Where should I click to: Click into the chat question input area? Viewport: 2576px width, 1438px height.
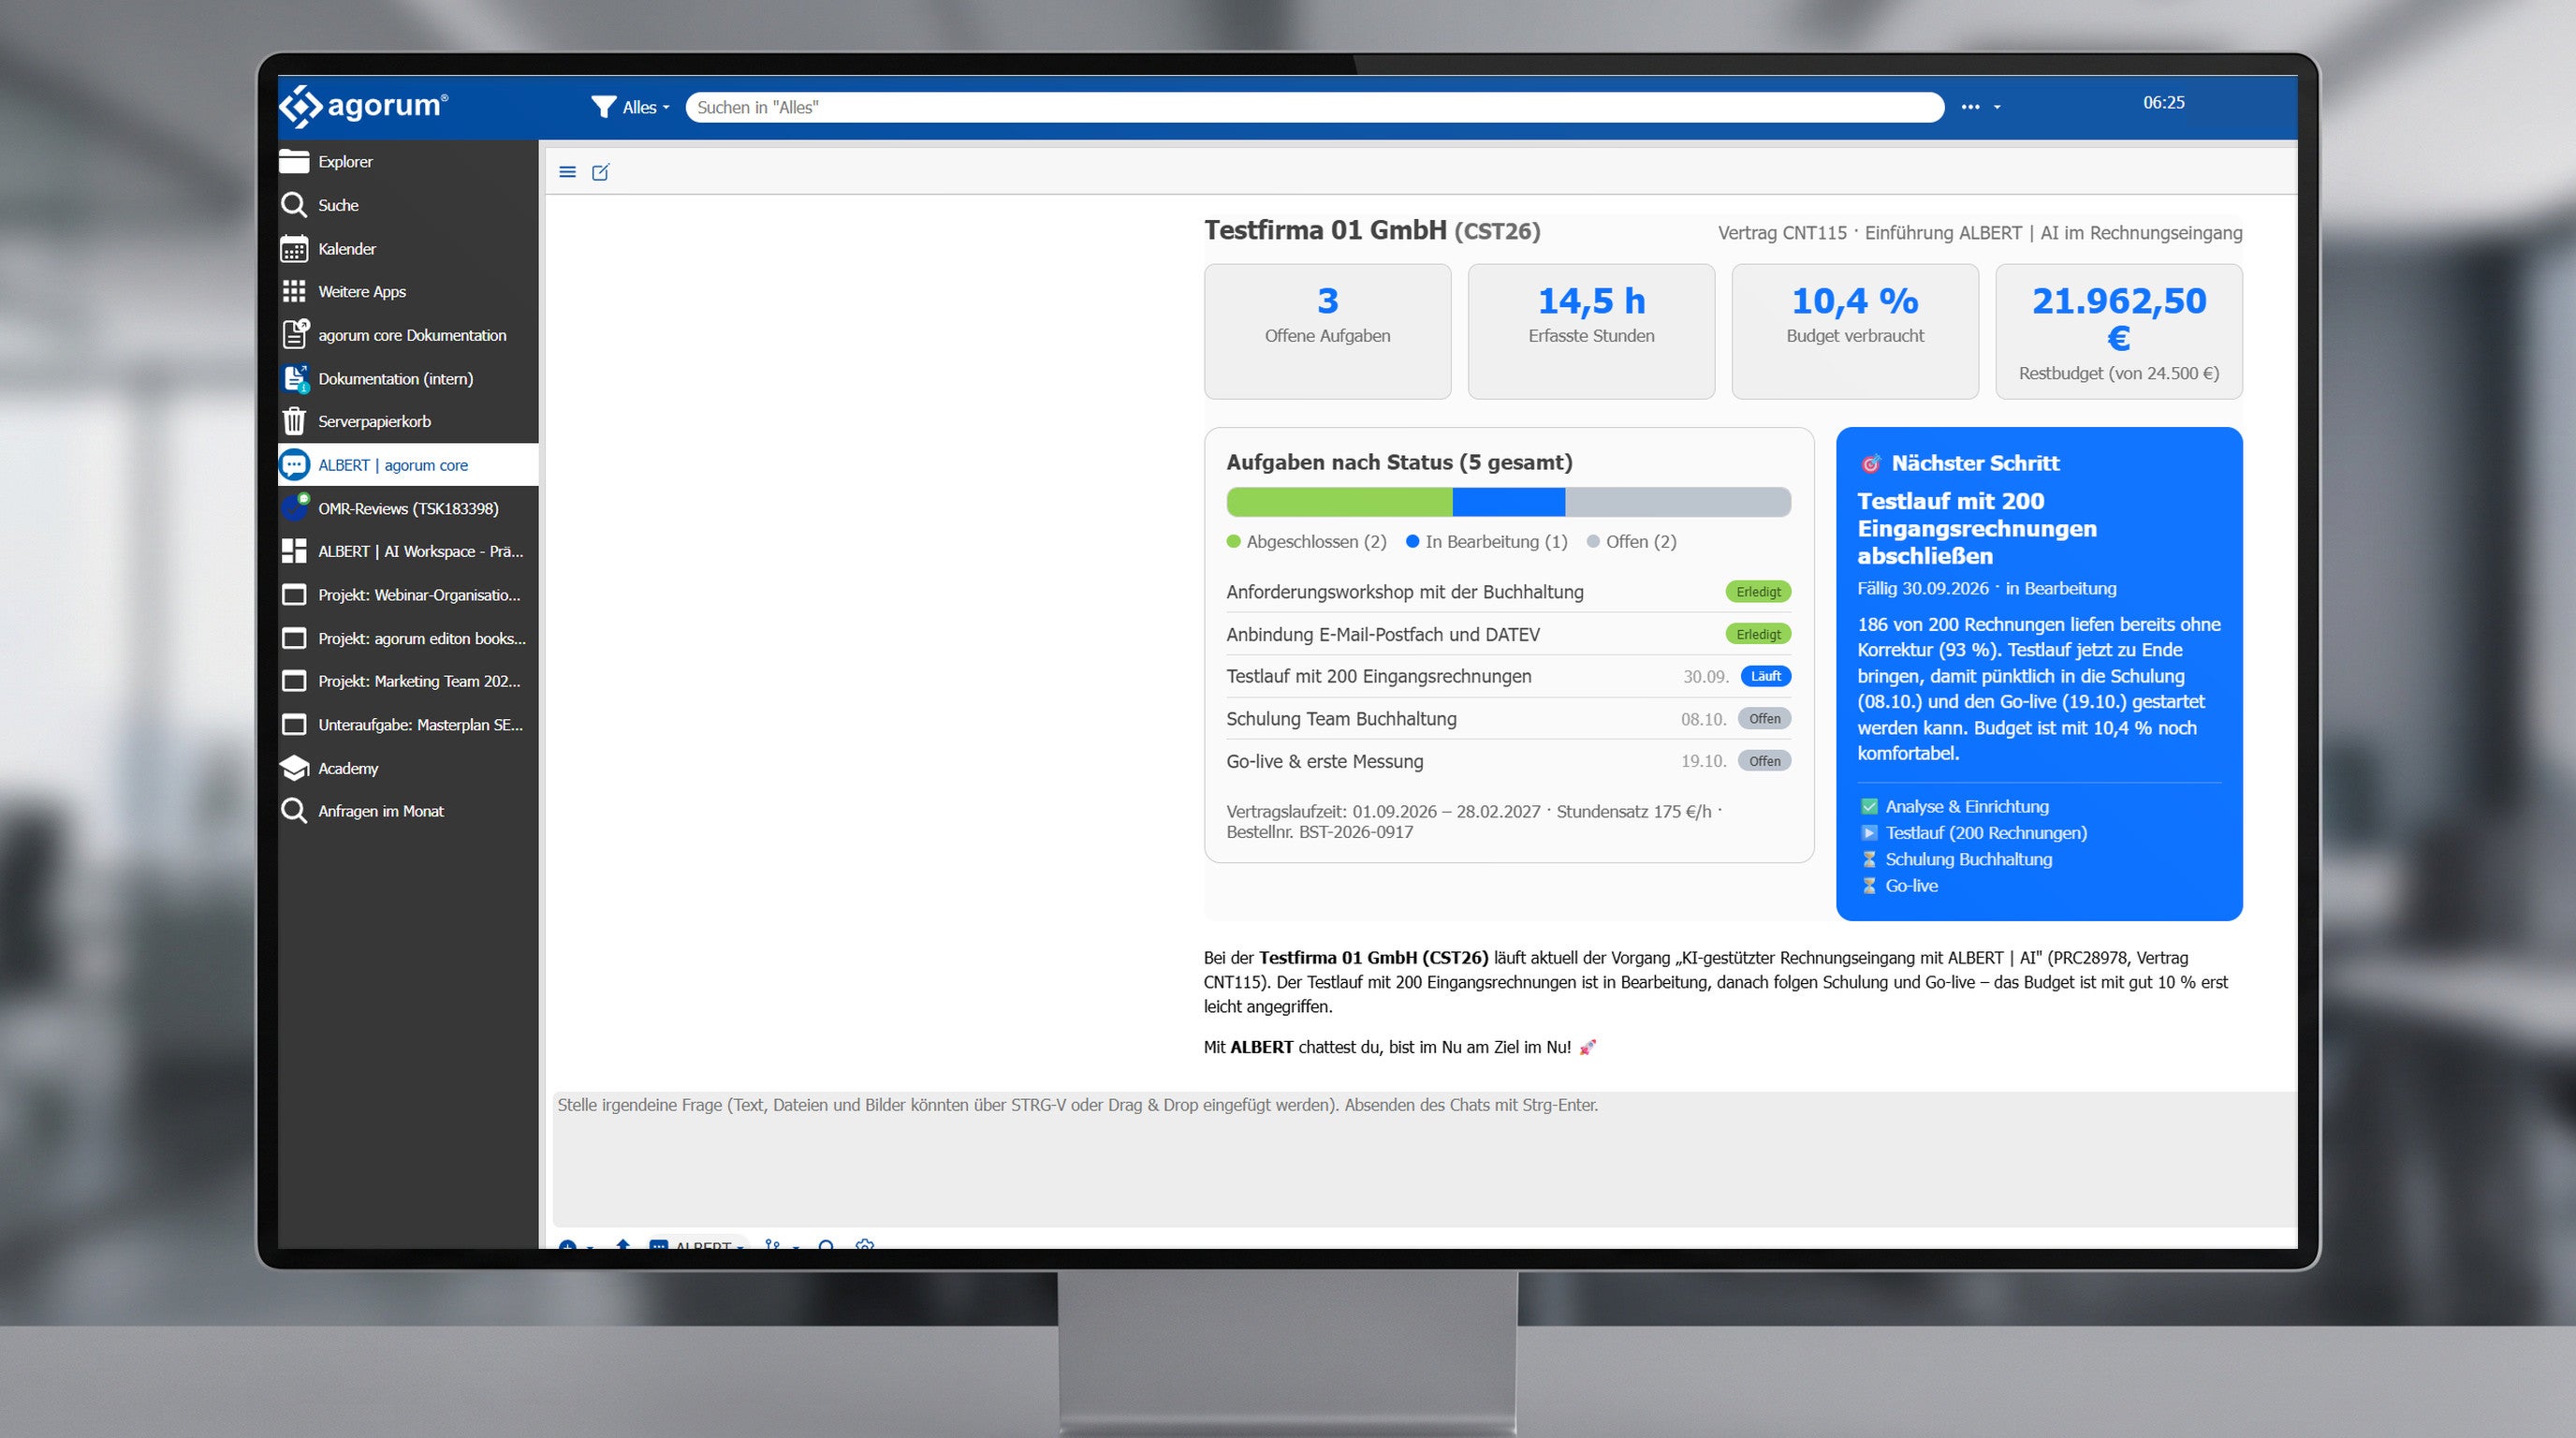point(1424,1159)
